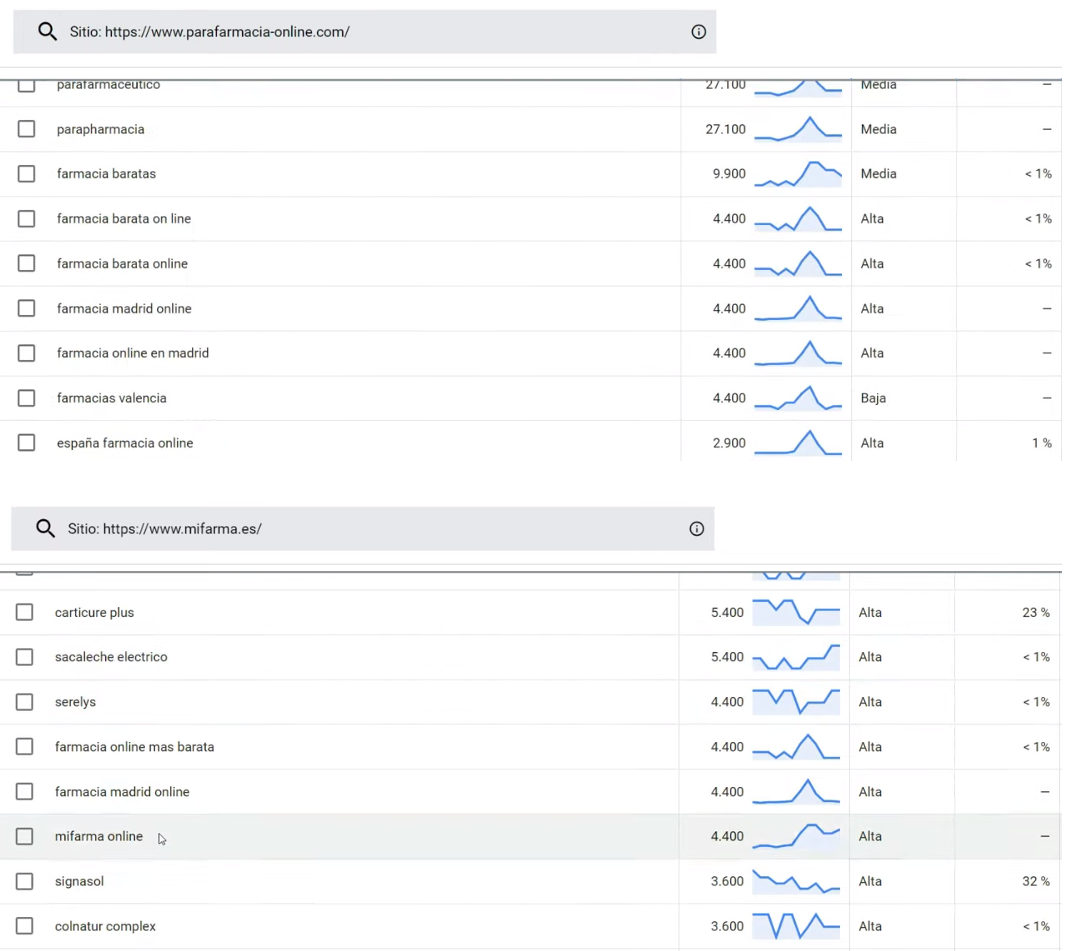Screen dimensions: 1067x951
Task: Open trend sparkline for carticure plus
Action: tap(796, 612)
